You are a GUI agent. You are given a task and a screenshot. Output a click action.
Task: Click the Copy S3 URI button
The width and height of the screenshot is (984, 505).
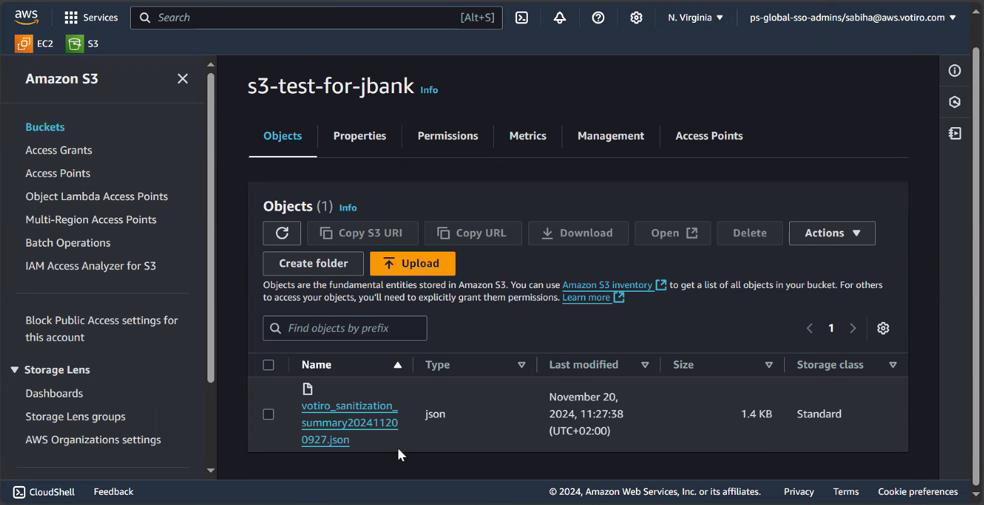(x=362, y=233)
